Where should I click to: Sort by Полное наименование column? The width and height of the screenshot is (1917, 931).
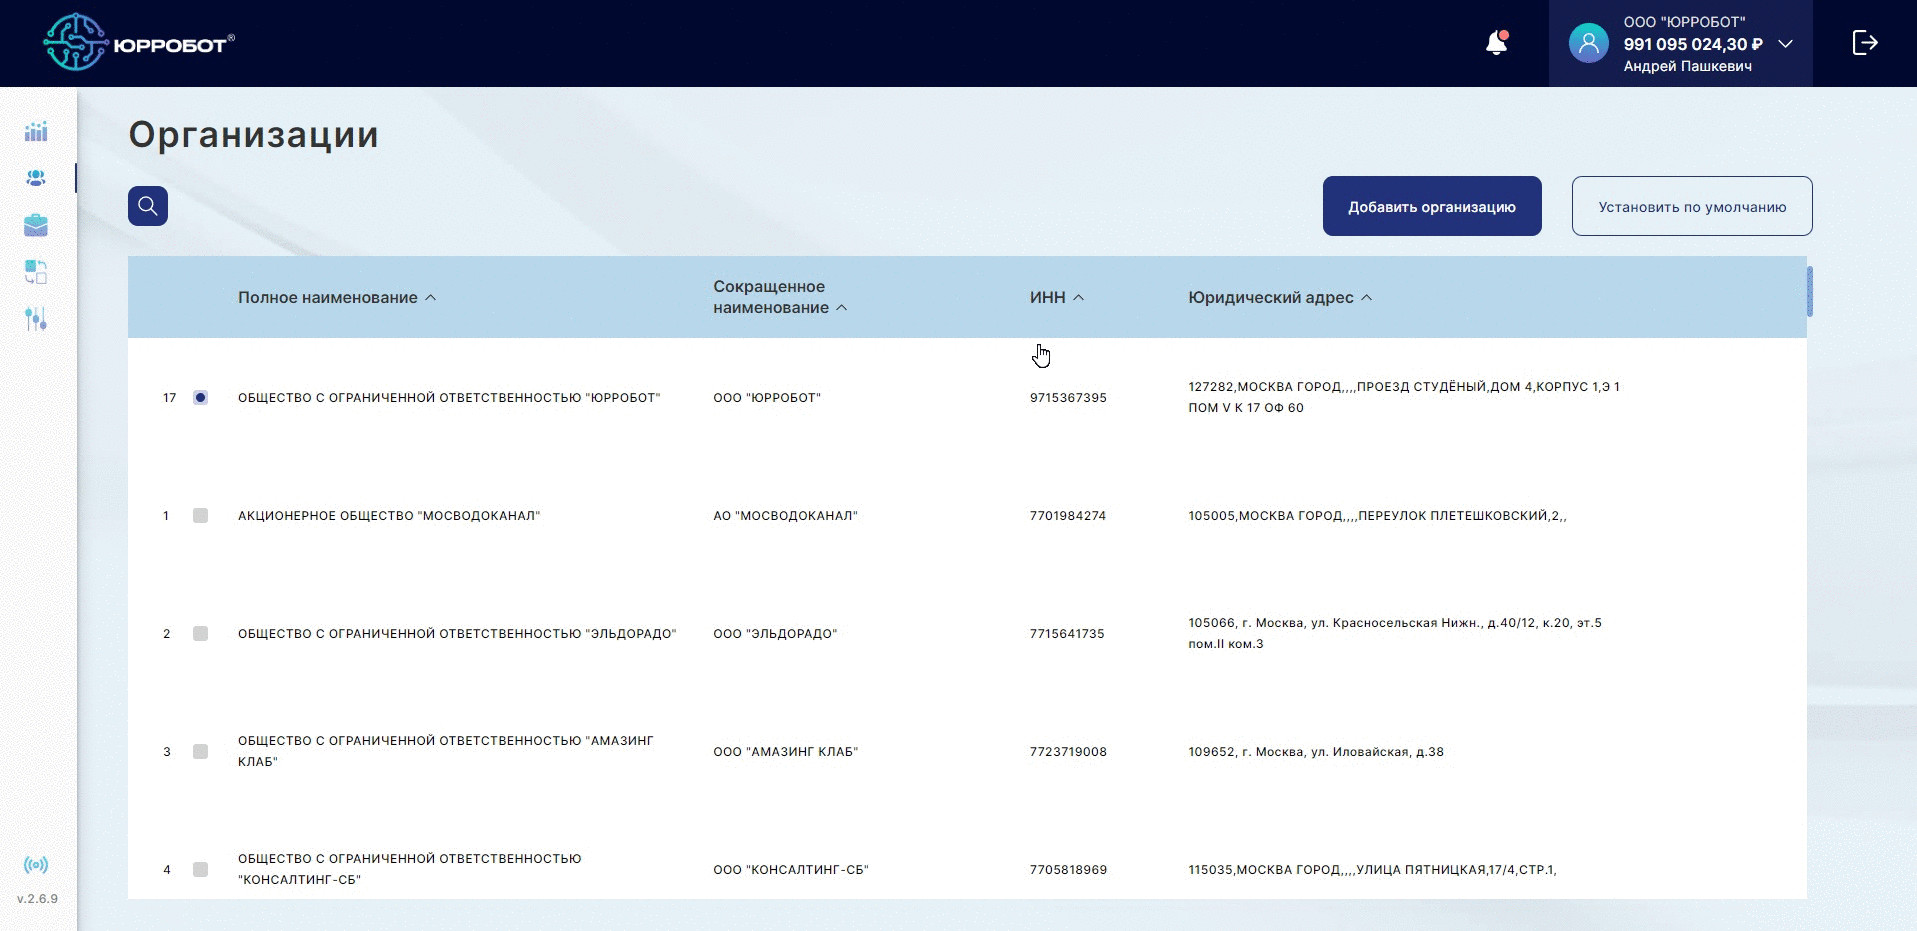pos(337,298)
